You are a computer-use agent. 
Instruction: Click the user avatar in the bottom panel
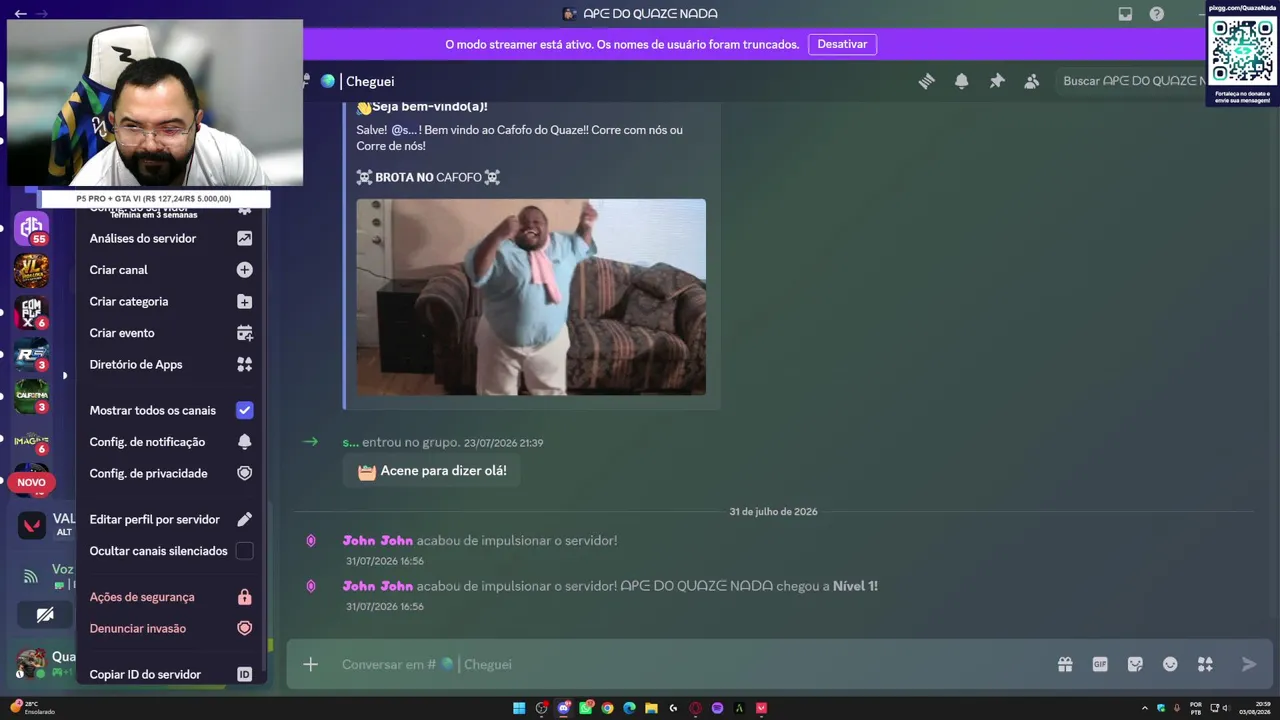(x=31, y=662)
